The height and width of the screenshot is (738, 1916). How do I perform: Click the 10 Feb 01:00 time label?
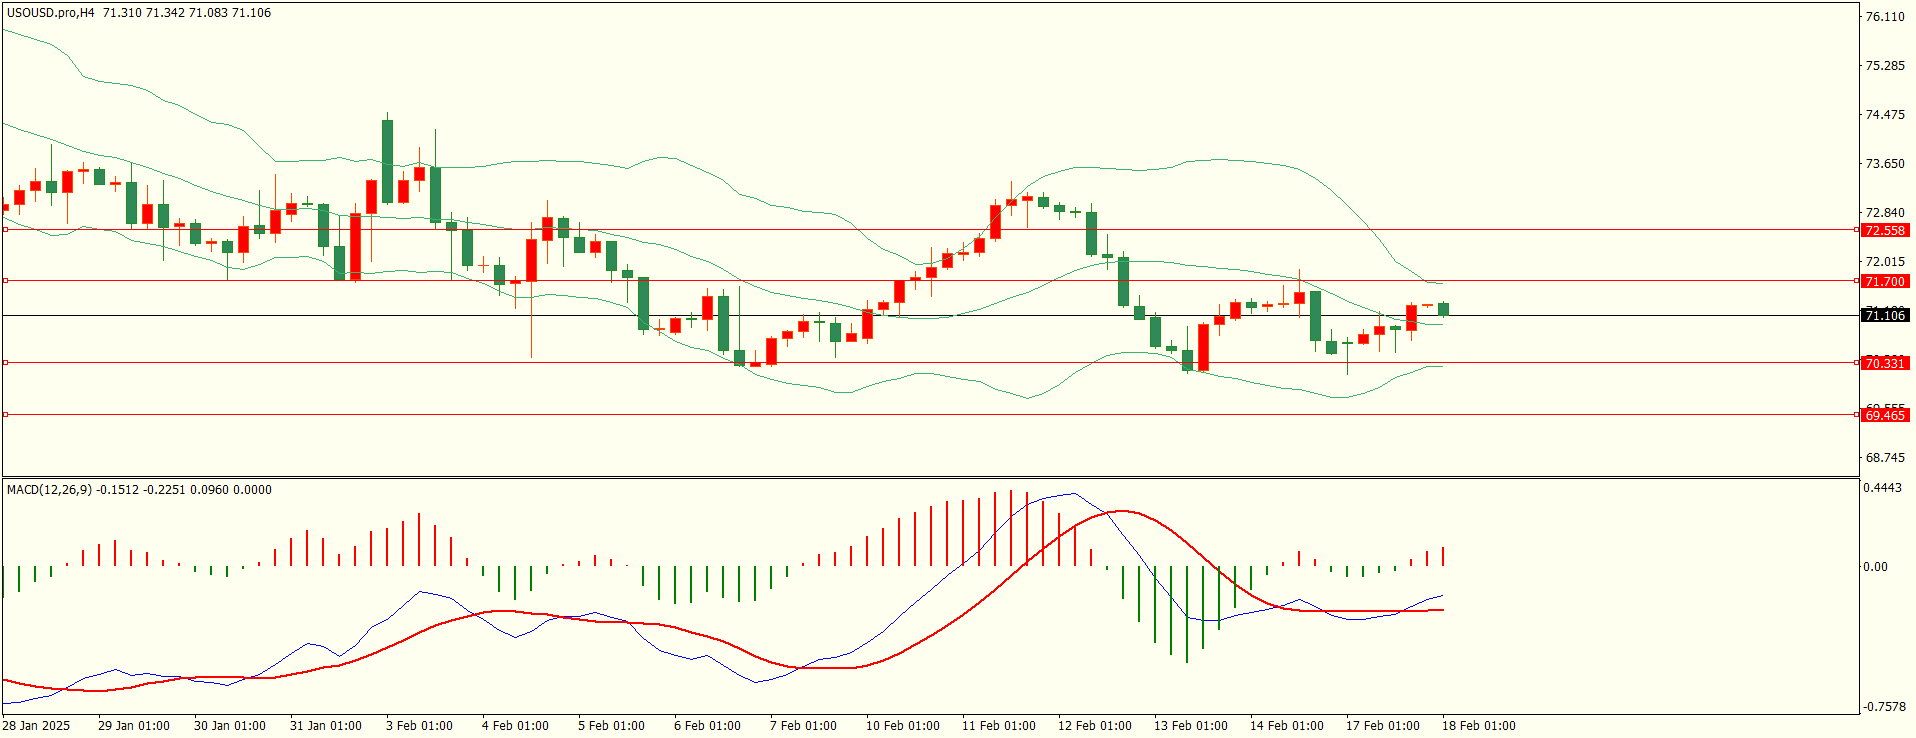[x=903, y=726]
